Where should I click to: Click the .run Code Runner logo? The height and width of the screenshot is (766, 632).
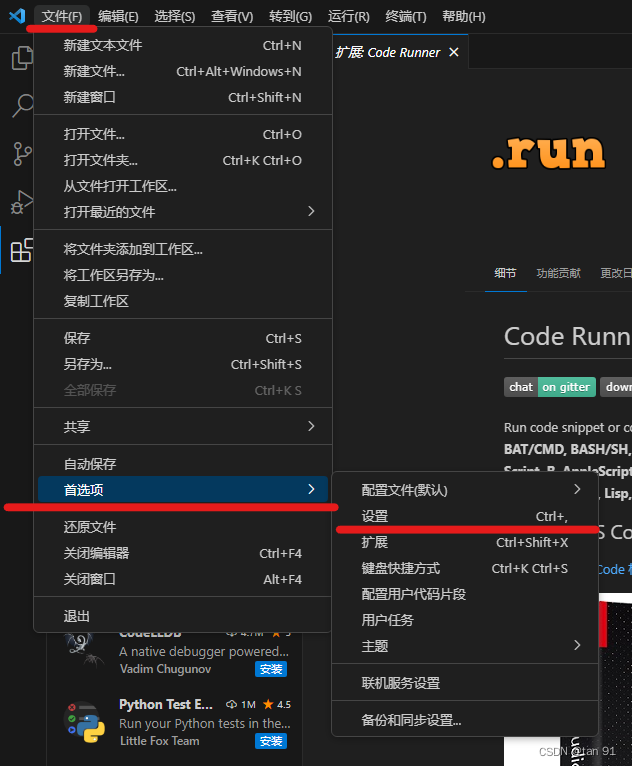click(548, 152)
